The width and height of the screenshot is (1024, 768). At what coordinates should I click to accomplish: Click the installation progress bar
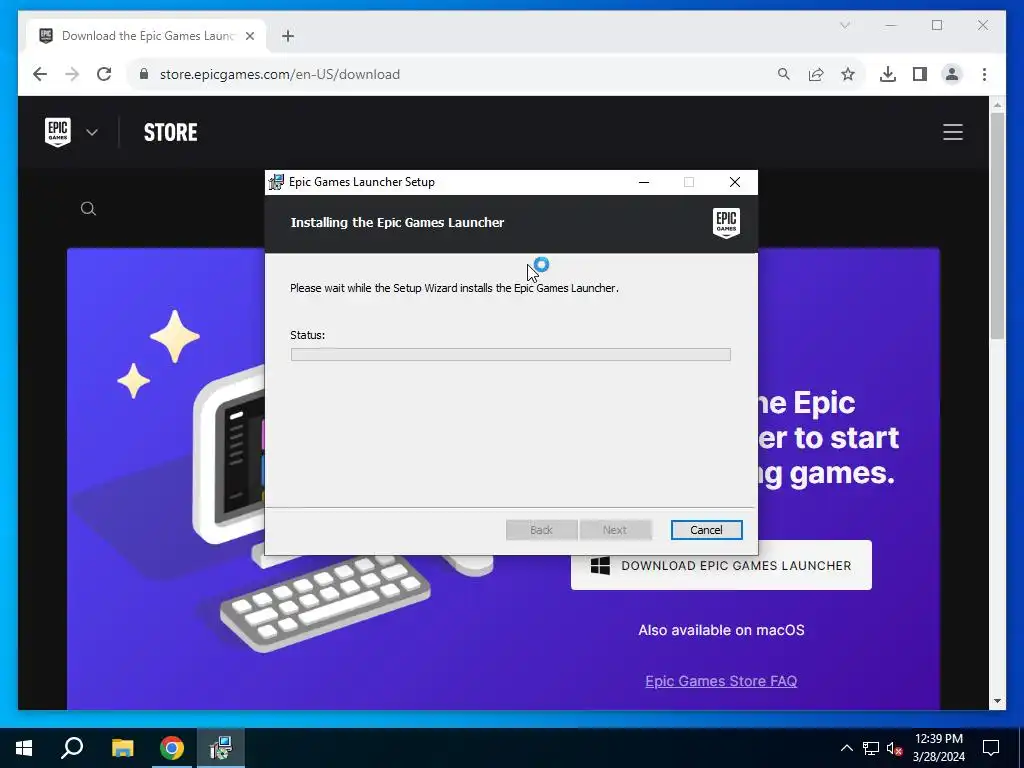tap(511, 354)
